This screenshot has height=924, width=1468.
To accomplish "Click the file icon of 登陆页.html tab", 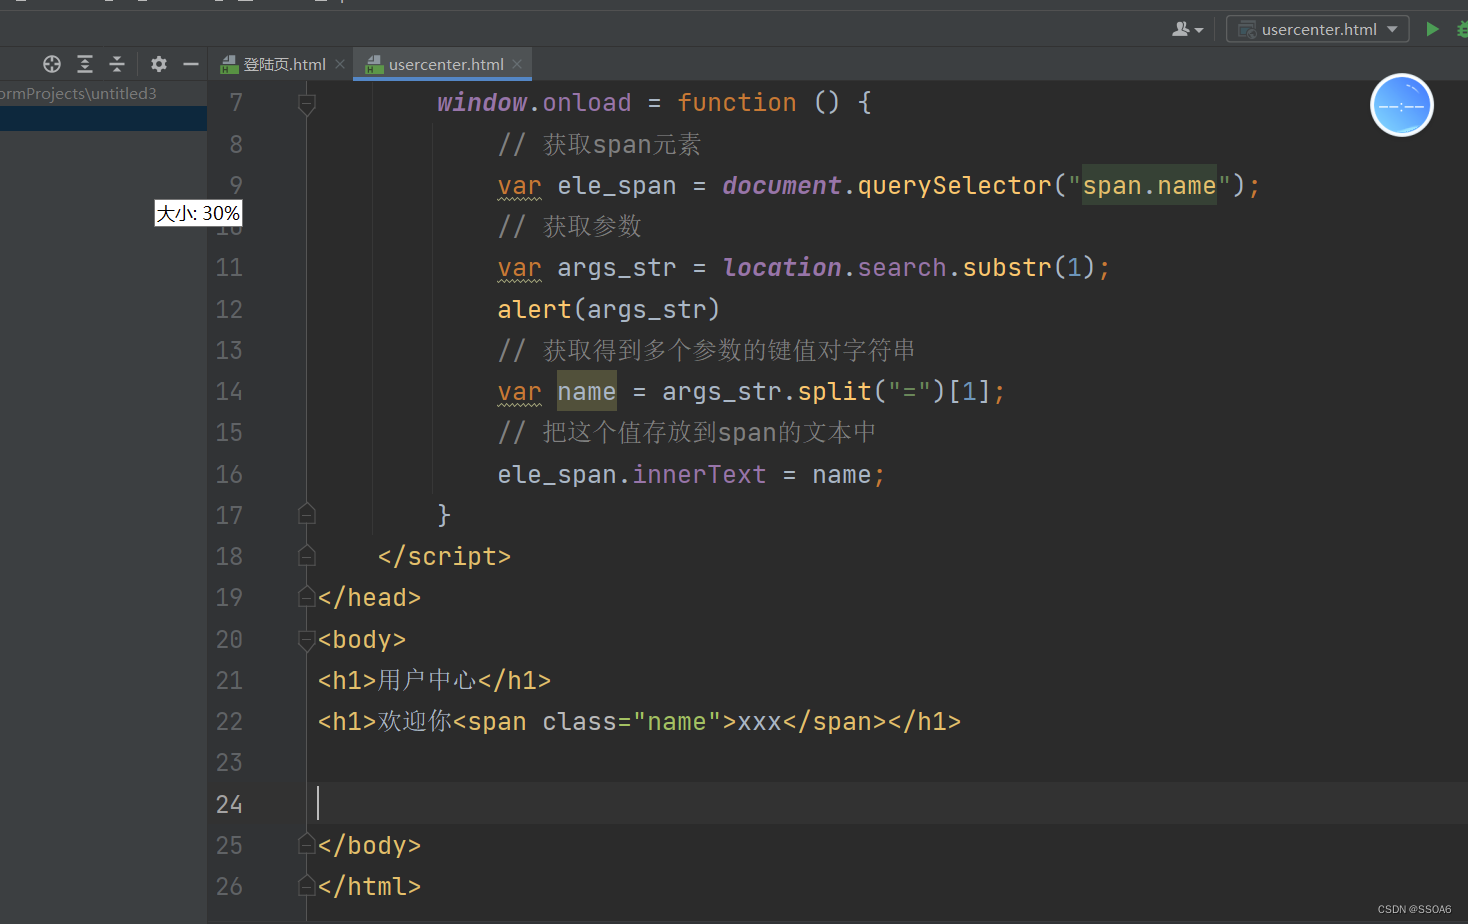I will (229, 64).
